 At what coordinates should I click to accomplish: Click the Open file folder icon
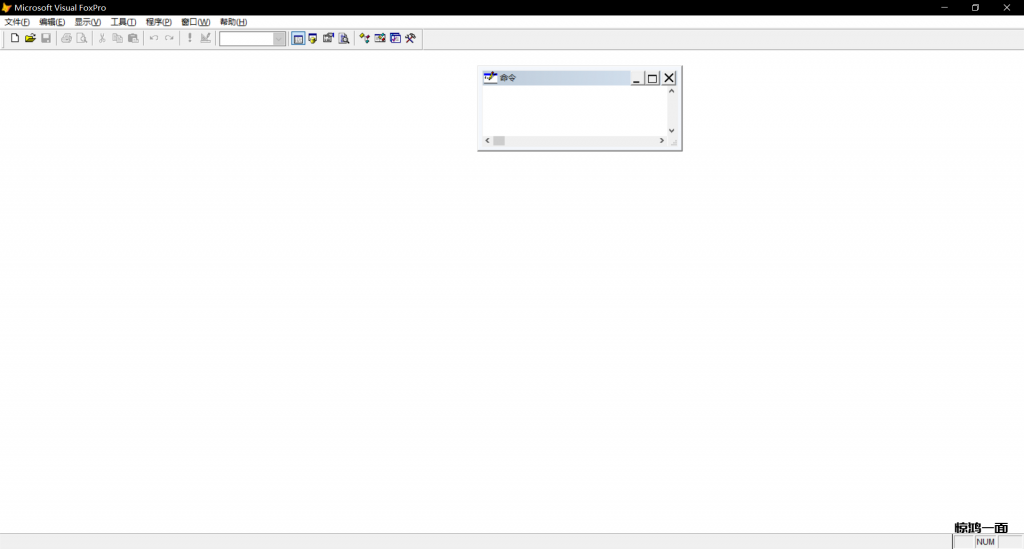click(30, 38)
